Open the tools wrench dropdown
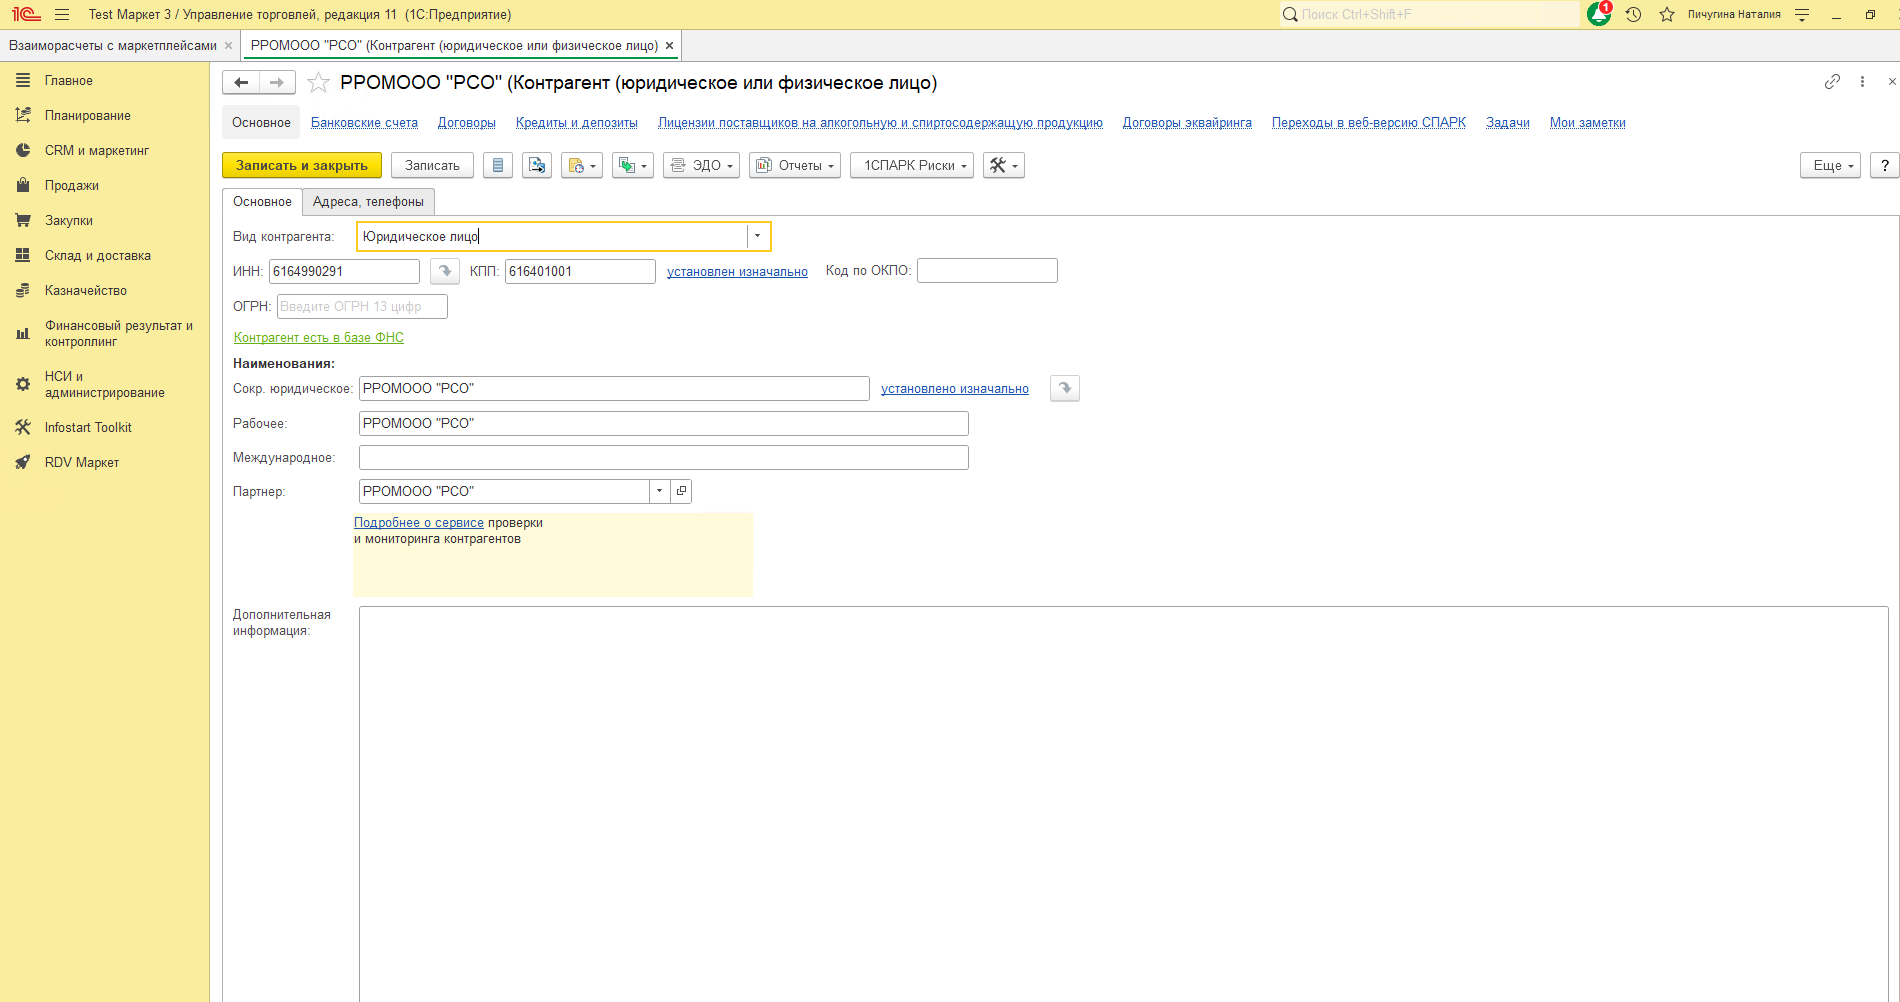 (x=1004, y=166)
